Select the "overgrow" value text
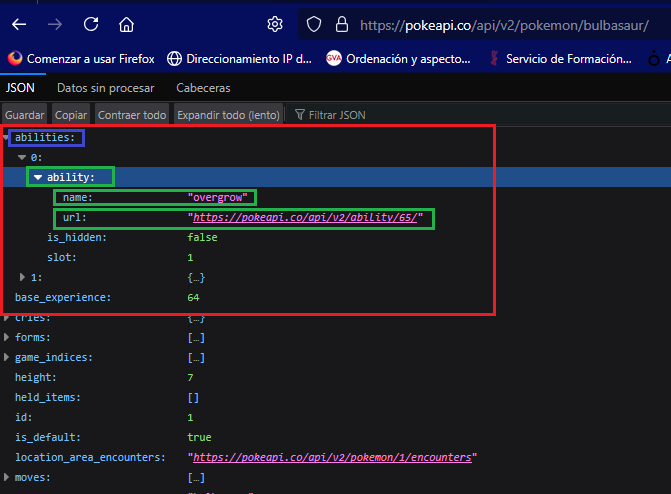 (217, 197)
